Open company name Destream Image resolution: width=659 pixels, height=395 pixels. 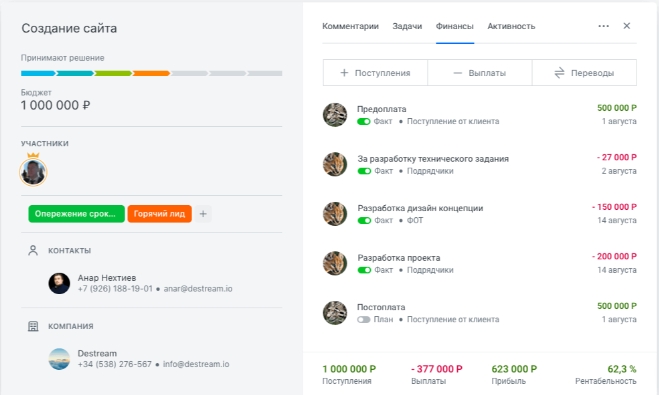(x=97, y=353)
